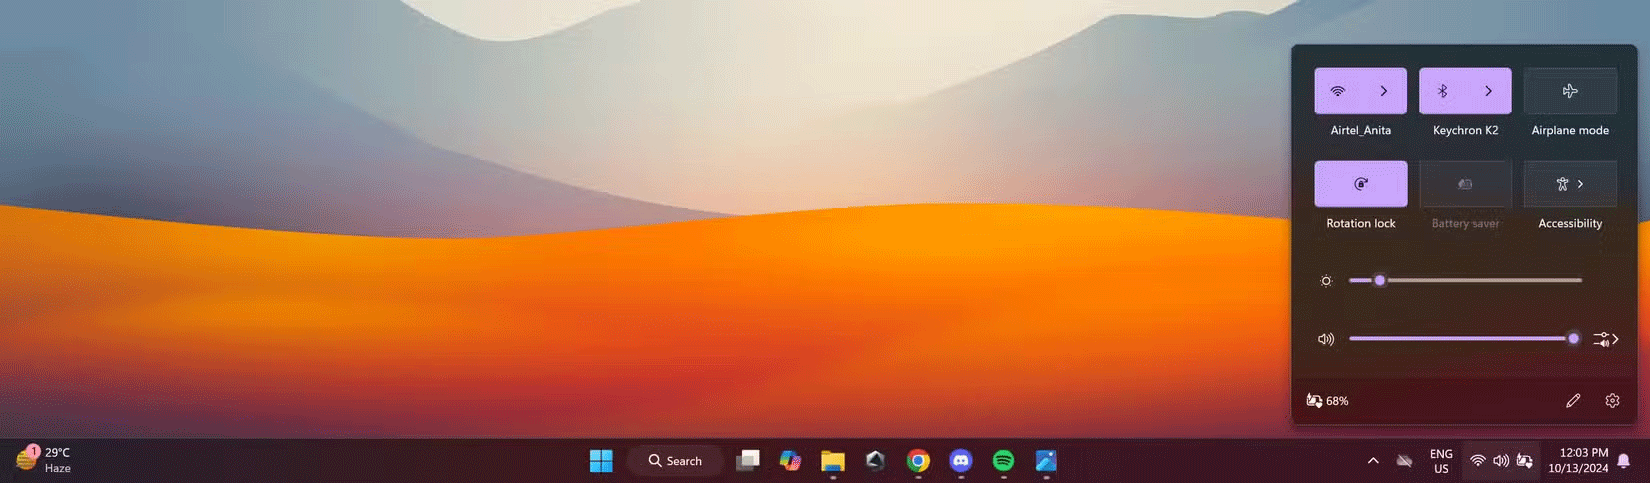
Task: Open the weather widget showing 29°C Haze
Action: coord(44,460)
